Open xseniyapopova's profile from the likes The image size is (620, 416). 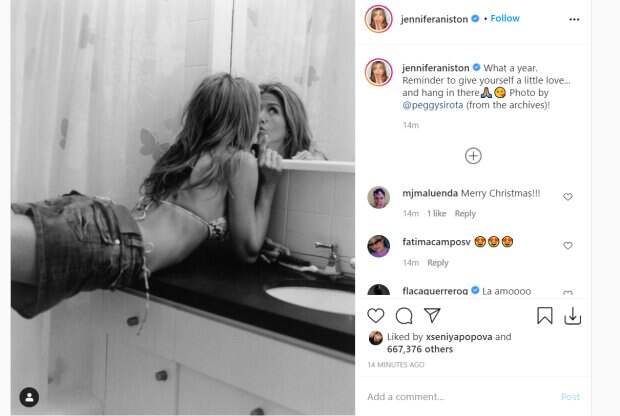pos(459,337)
